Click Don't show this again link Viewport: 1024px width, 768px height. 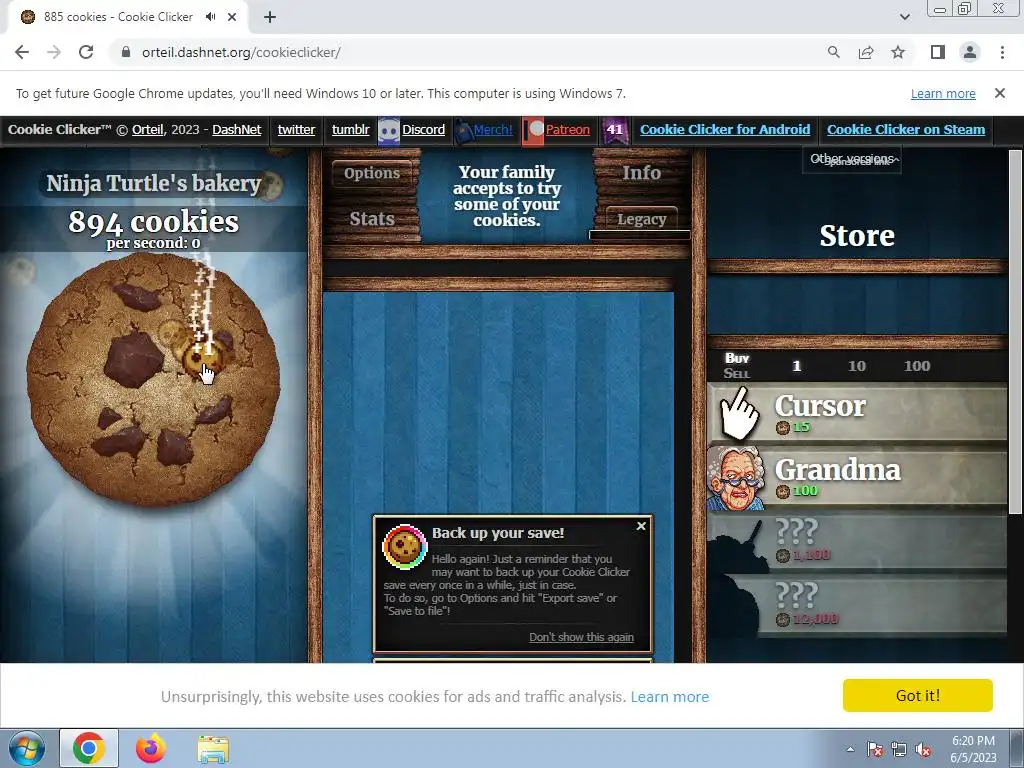(x=581, y=637)
